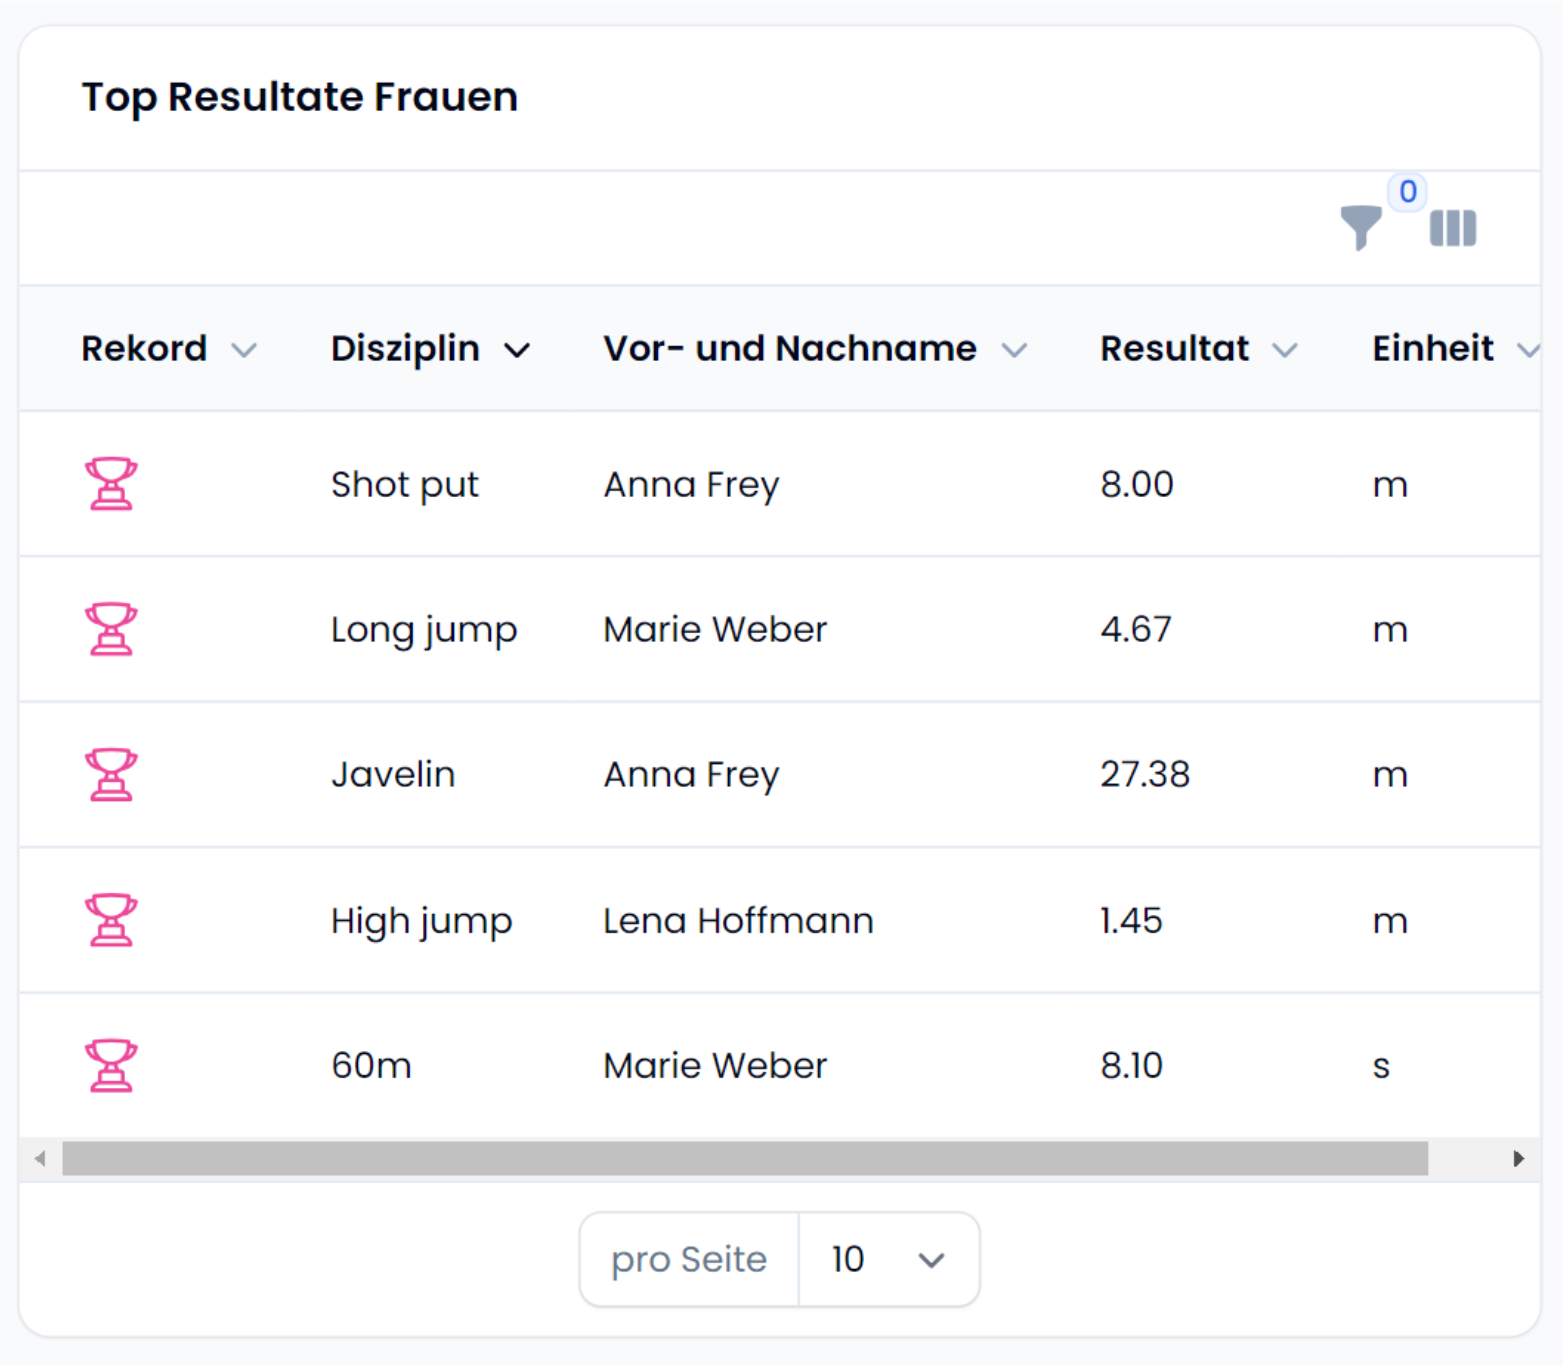
Task: Click the Resultat column header
Action: pos(1174,349)
